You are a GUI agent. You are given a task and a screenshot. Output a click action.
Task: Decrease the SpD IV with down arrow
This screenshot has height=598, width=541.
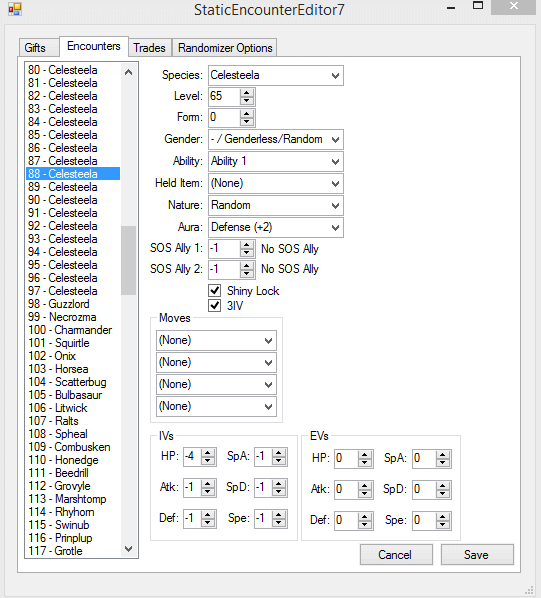tap(279, 492)
